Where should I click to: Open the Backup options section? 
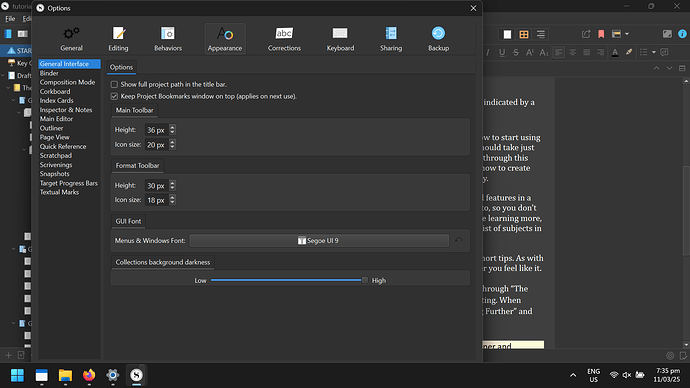[438, 39]
